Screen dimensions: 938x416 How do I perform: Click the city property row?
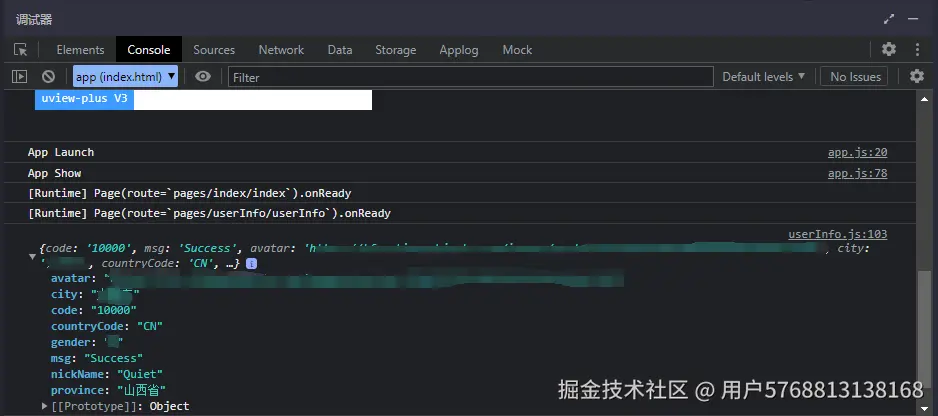click(95, 294)
